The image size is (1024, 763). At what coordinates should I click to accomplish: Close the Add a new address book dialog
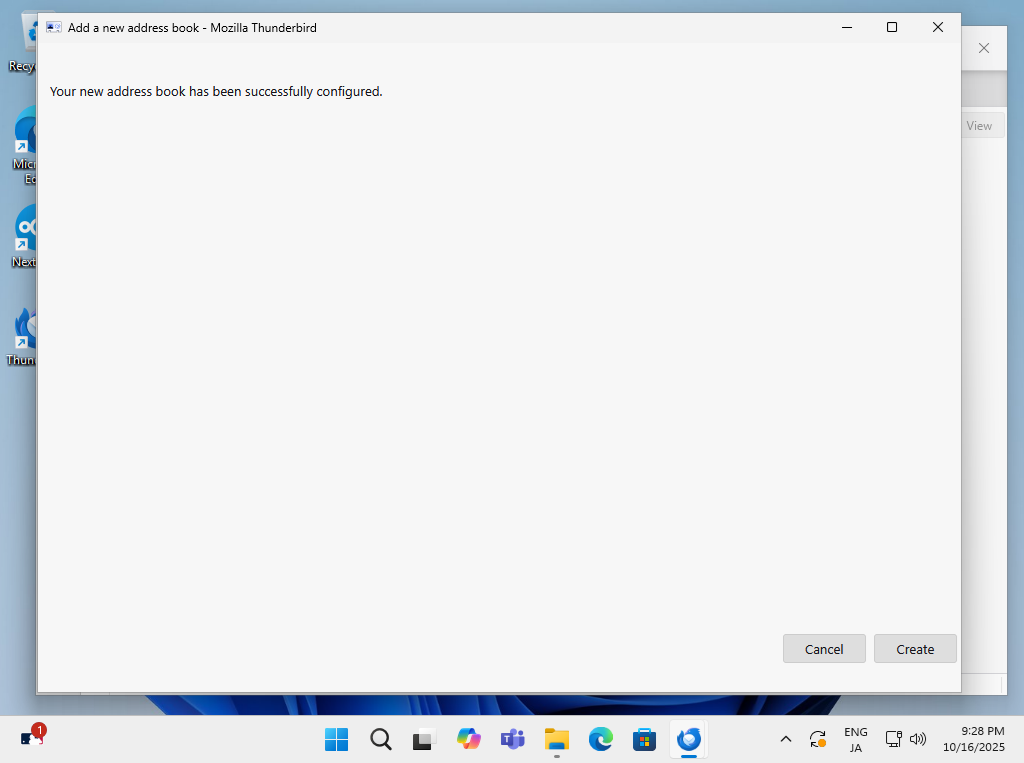[x=938, y=28]
